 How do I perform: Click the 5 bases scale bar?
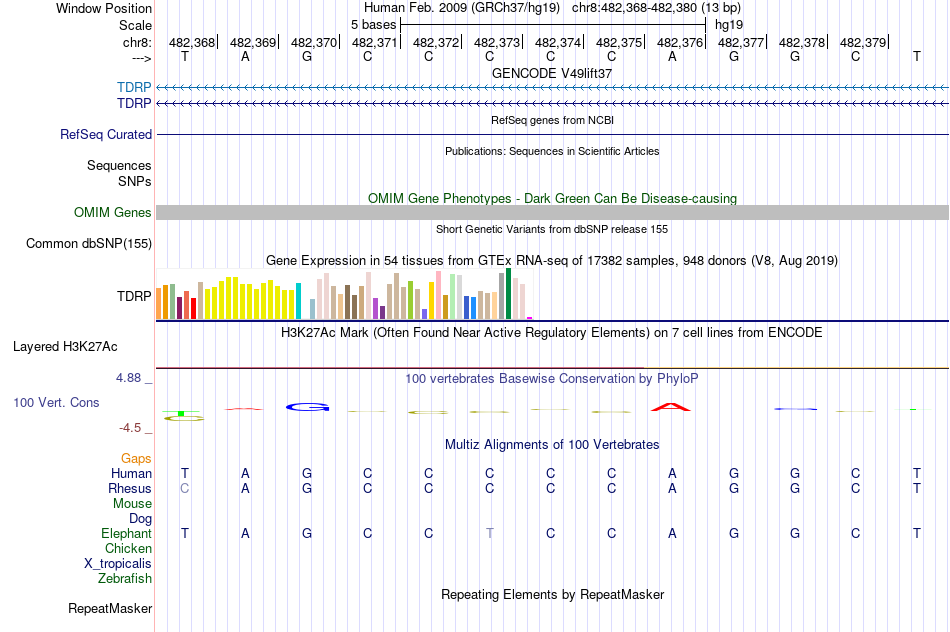(553, 25)
